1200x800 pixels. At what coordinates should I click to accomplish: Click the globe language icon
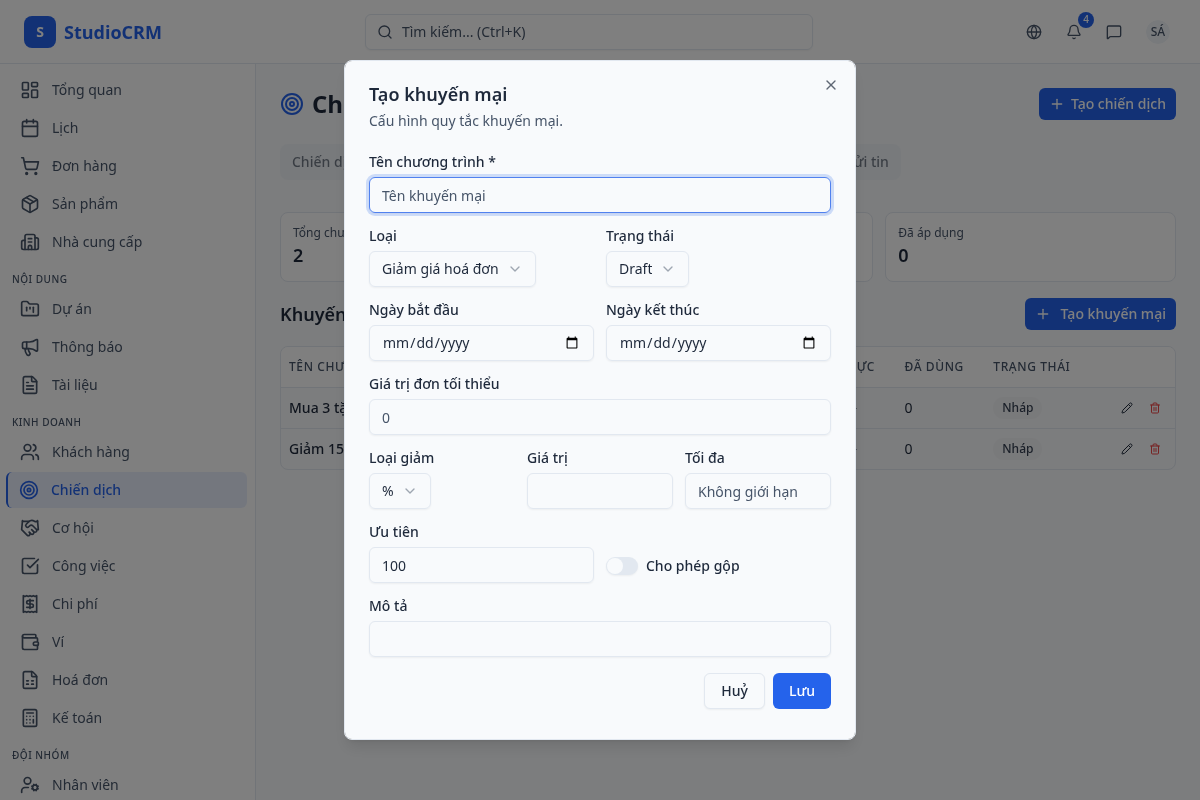(x=1034, y=32)
